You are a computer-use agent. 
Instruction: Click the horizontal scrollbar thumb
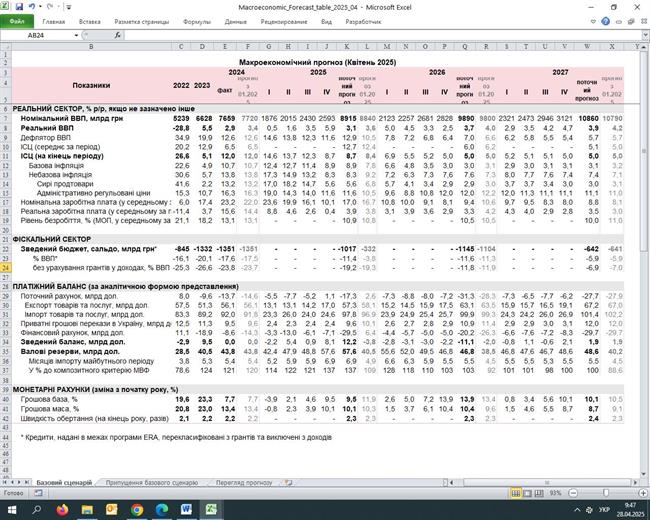547,483
